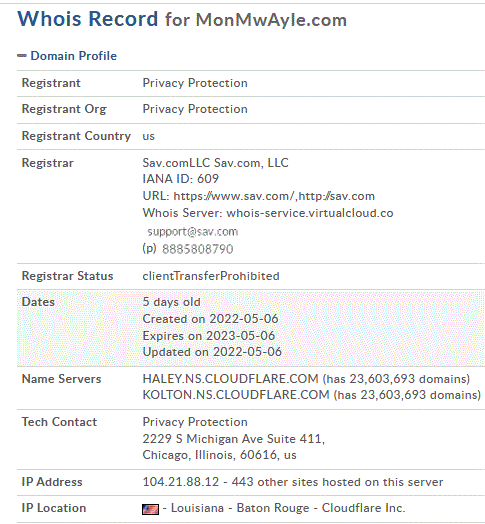Screen dimensions: 485x524
Task: Click the Tech Contact Chicago address line
Action: [219, 455]
